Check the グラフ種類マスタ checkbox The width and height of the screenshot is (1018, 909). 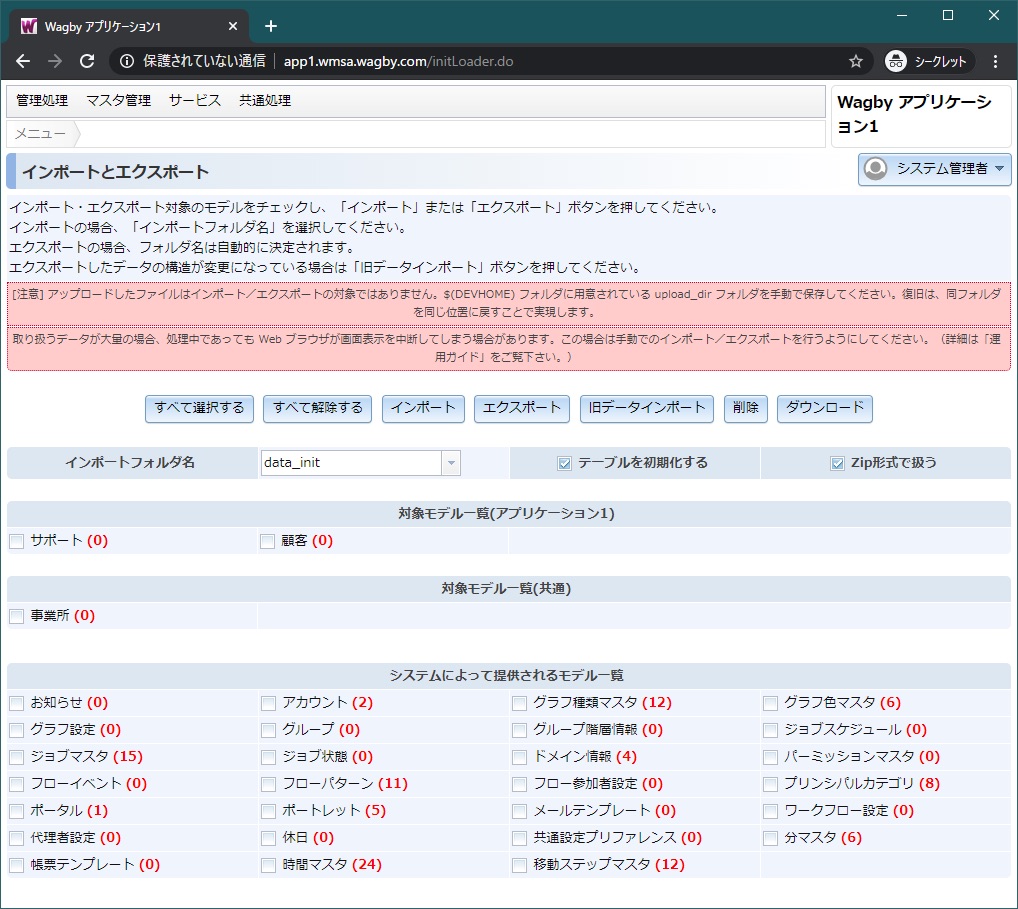(519, 703)
